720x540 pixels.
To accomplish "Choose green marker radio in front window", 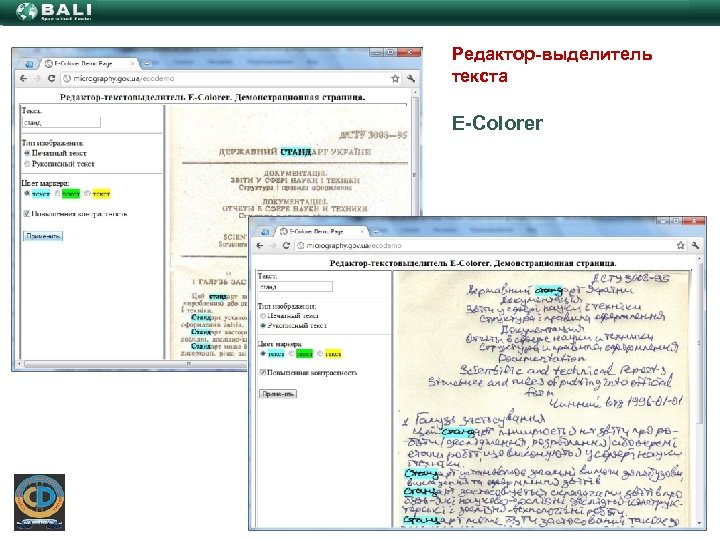I will coord(292,354).
